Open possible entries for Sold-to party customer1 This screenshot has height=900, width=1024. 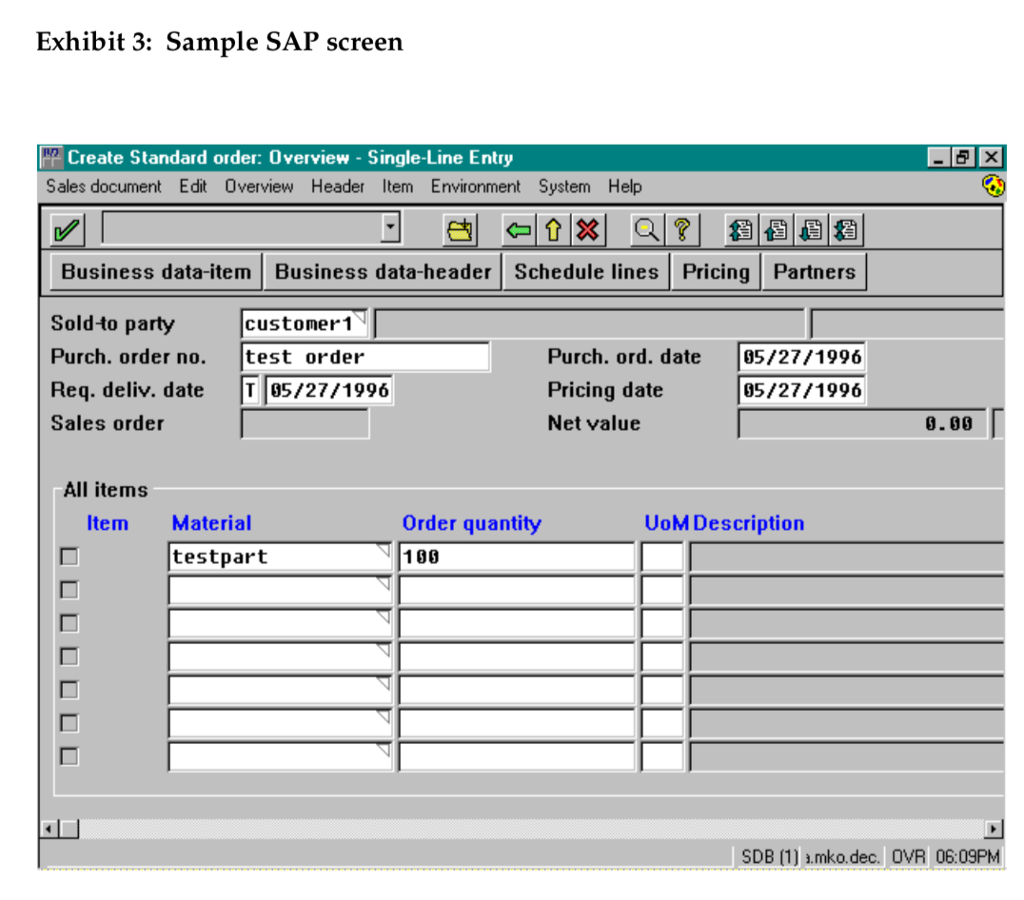point(359,316)
